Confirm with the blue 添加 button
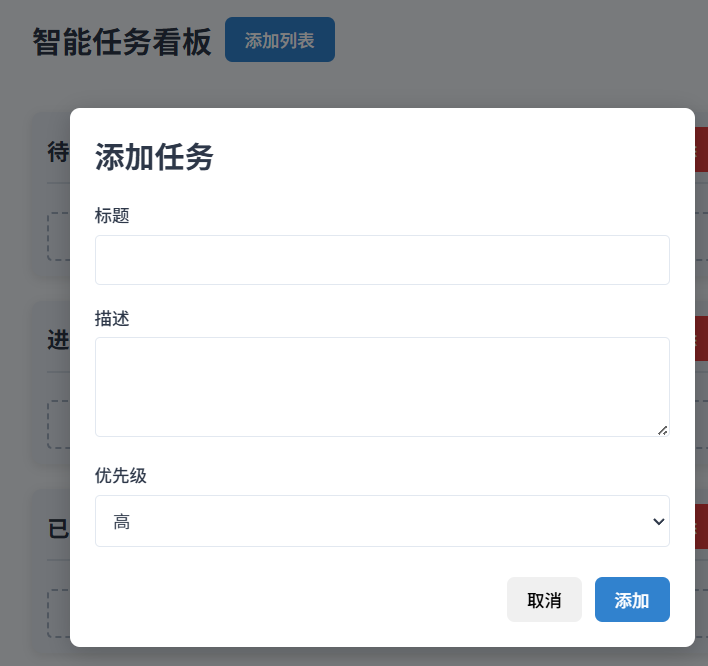 pyautogui.click(x=632, y=600)
